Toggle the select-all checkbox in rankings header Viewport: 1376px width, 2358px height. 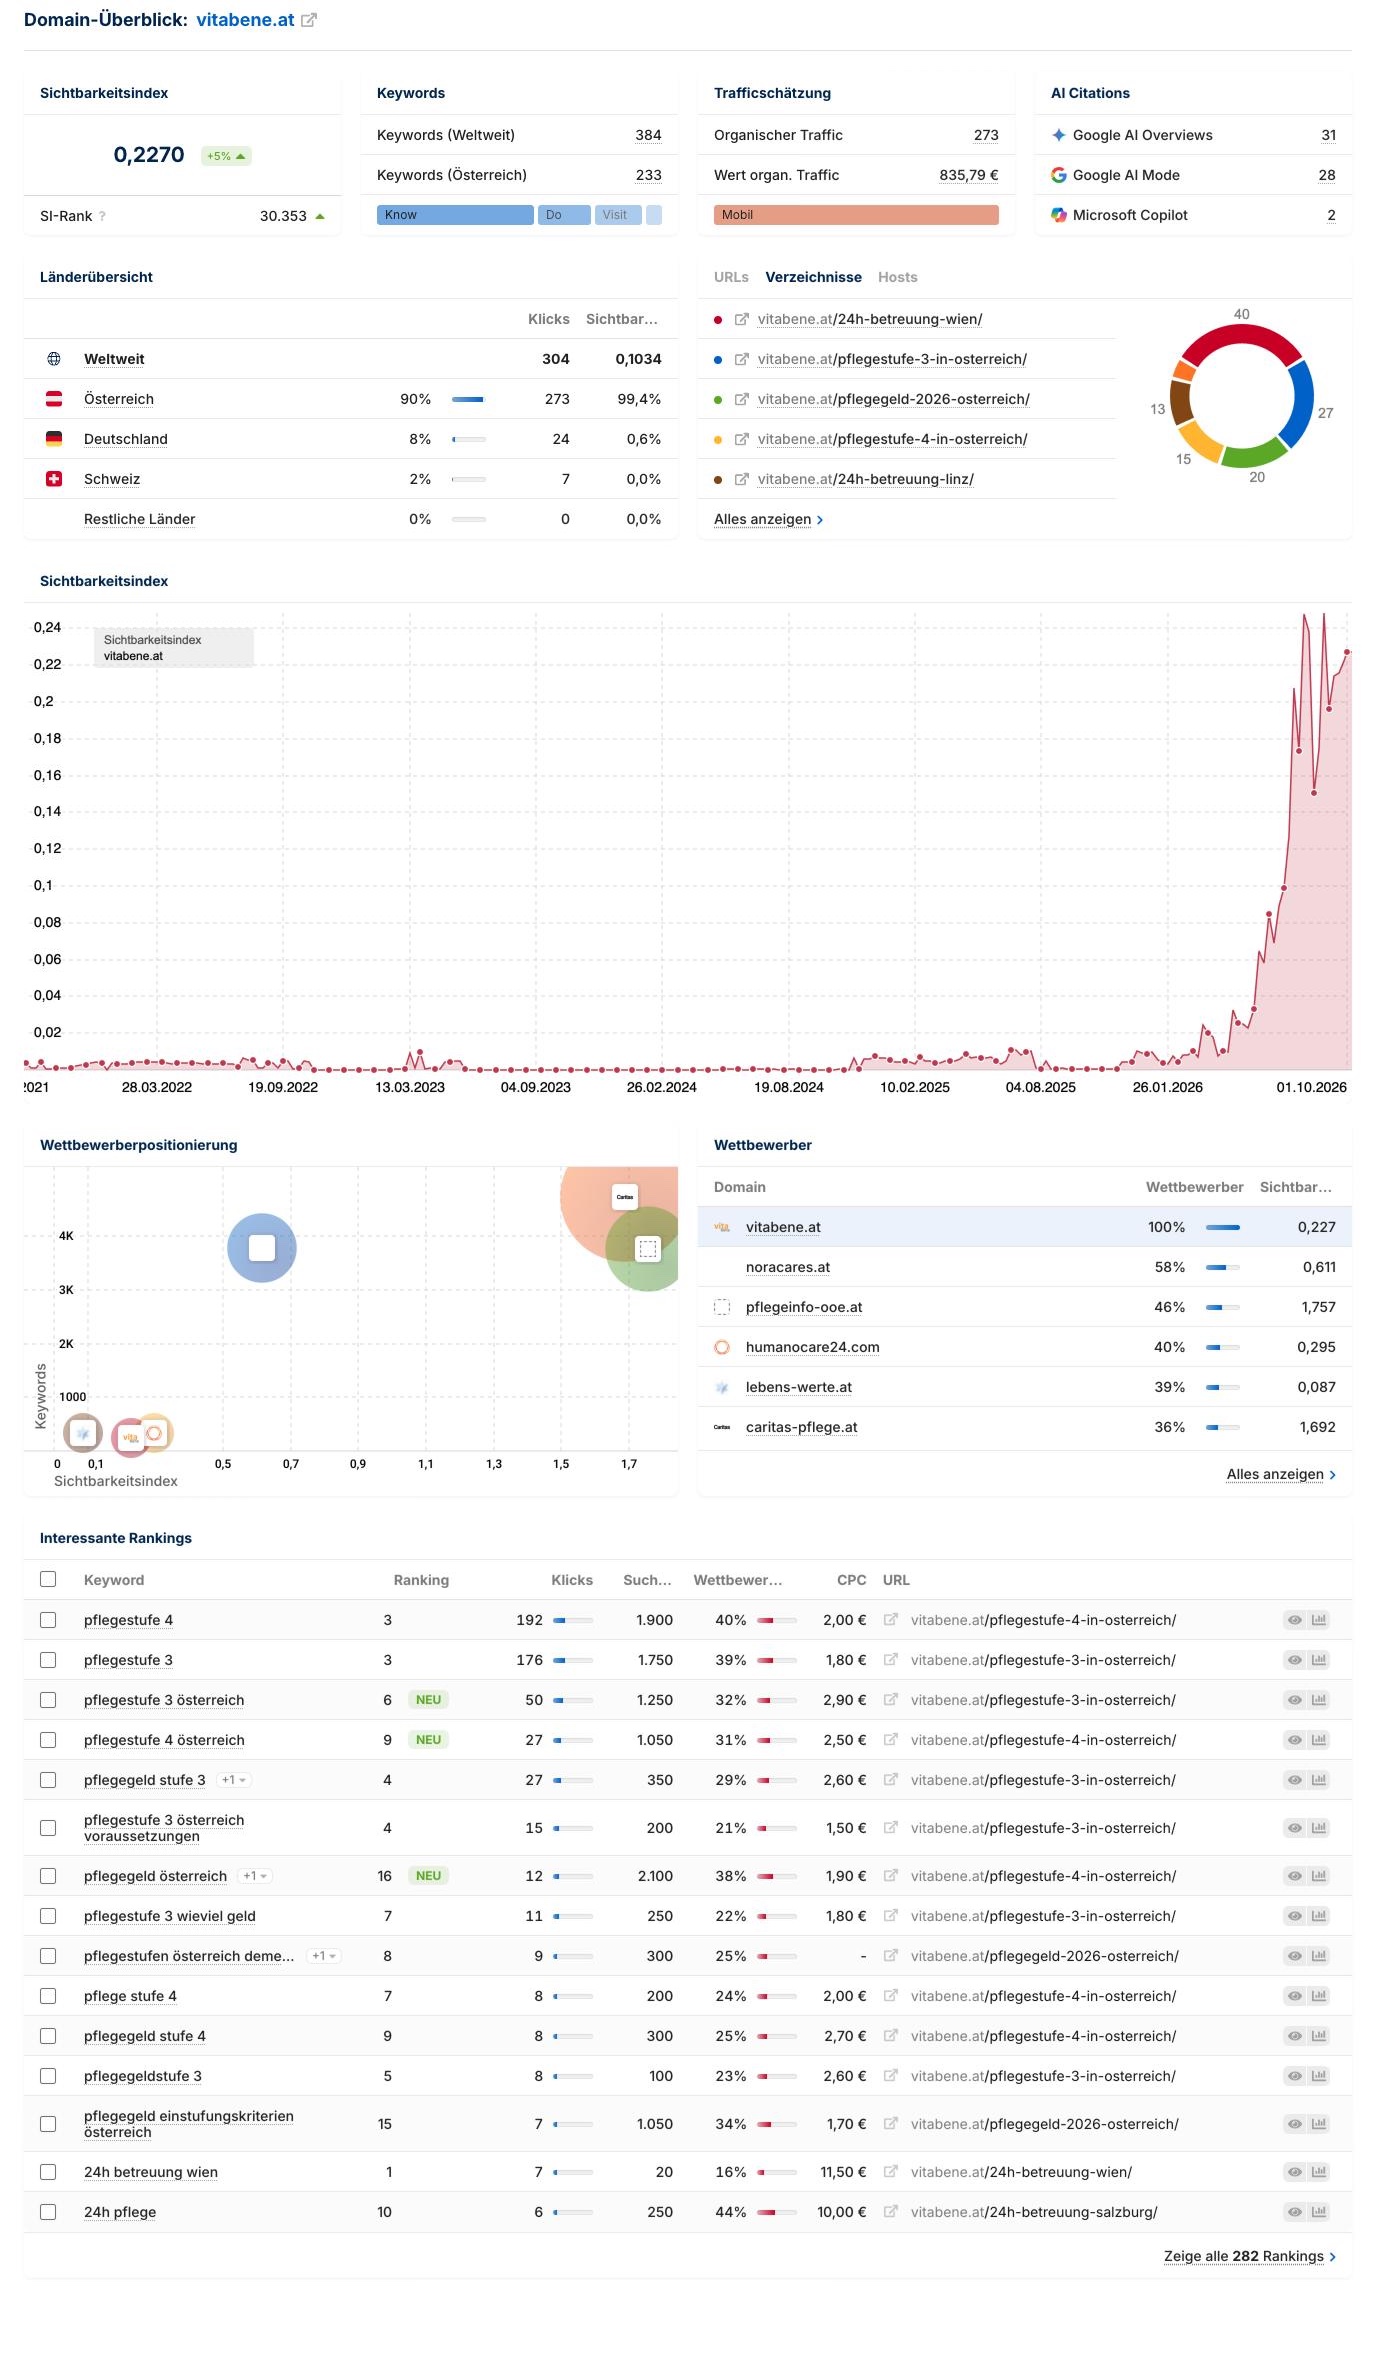point(48,1579)
